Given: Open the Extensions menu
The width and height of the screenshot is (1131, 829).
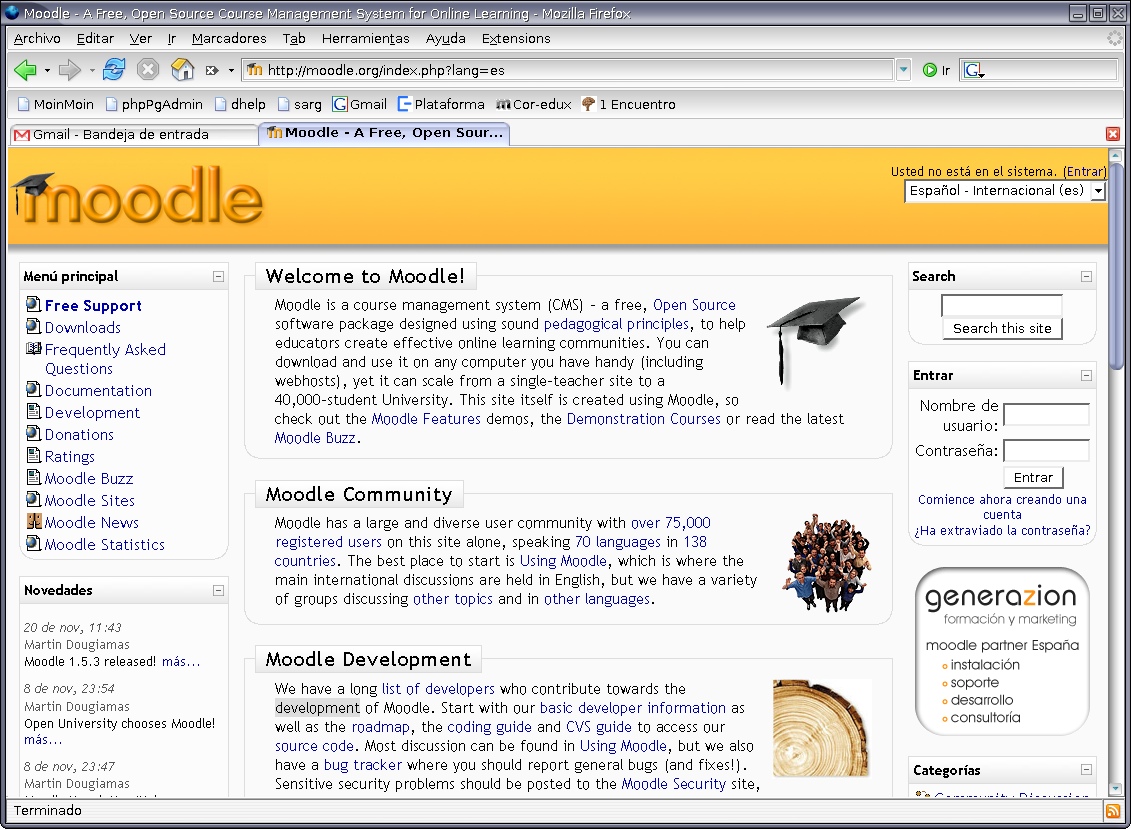Looking at the screenshot, I should (x=516, y=38).
